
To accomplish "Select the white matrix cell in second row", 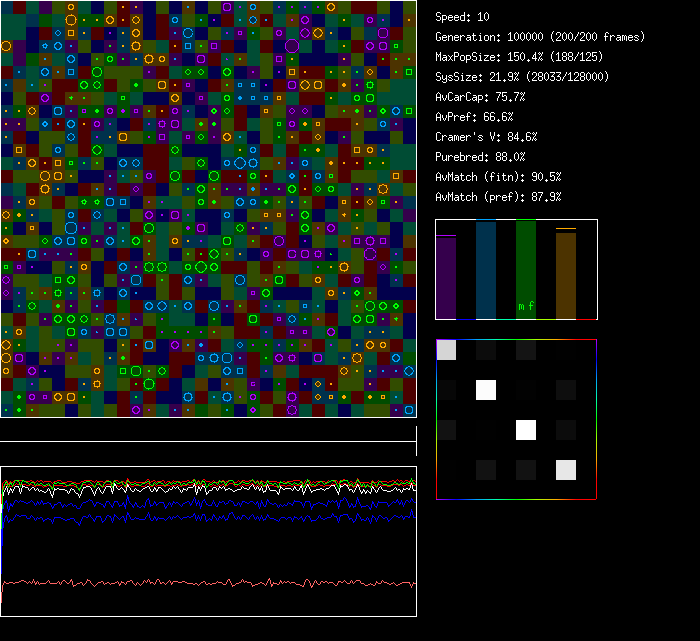I will 486,390.
